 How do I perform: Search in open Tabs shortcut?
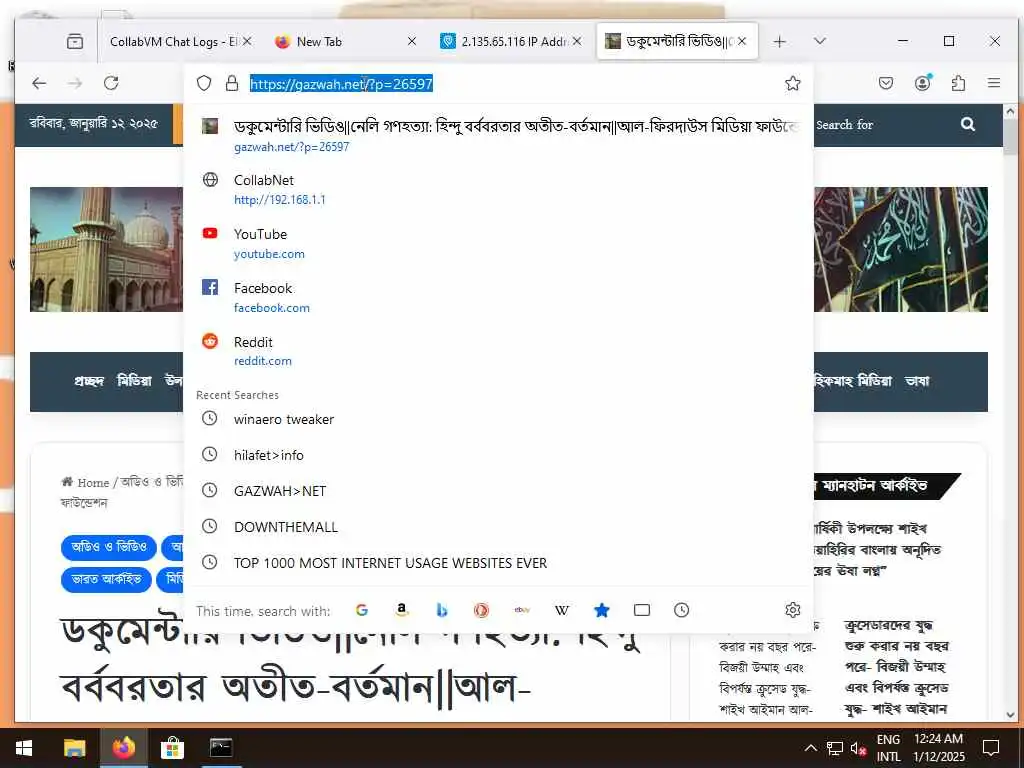point(642,610)
